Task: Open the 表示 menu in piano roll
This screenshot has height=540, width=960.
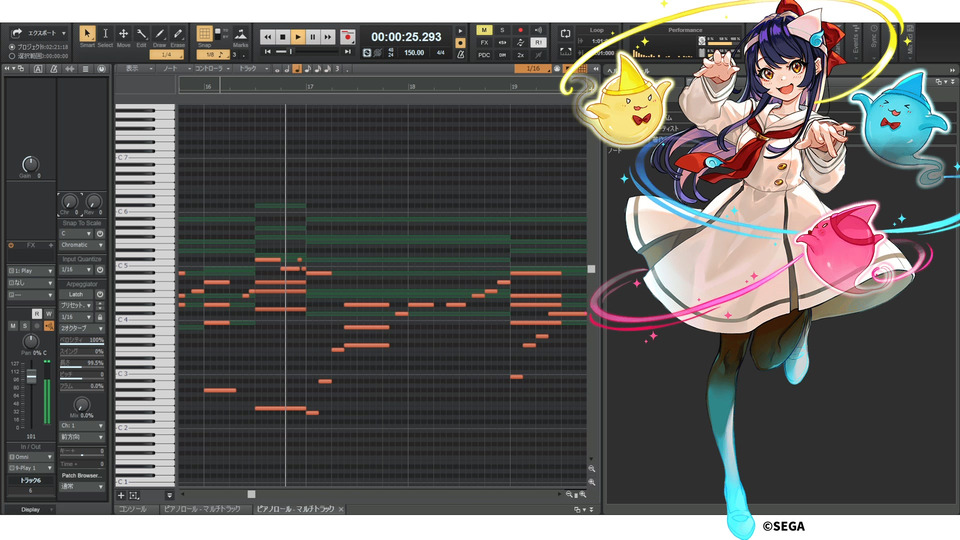Action: [x=137, y=69]
